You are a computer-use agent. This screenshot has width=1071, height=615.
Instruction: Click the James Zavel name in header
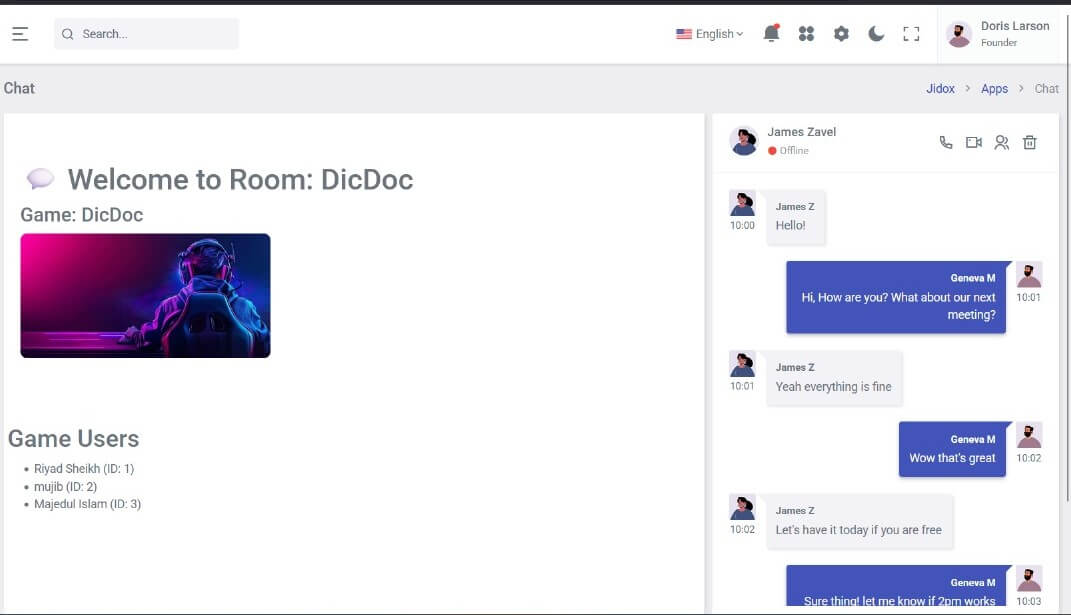click(x=801, y=132)
